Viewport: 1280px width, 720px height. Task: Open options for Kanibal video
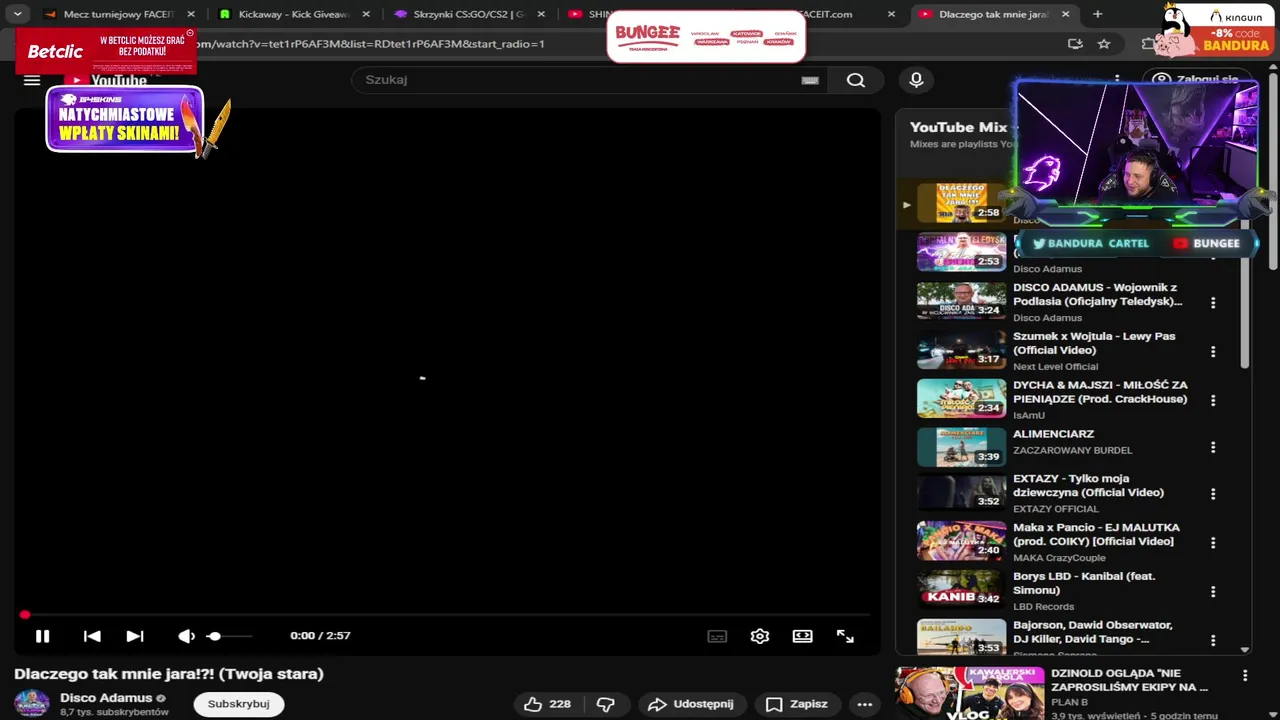tap(1213, 592)
